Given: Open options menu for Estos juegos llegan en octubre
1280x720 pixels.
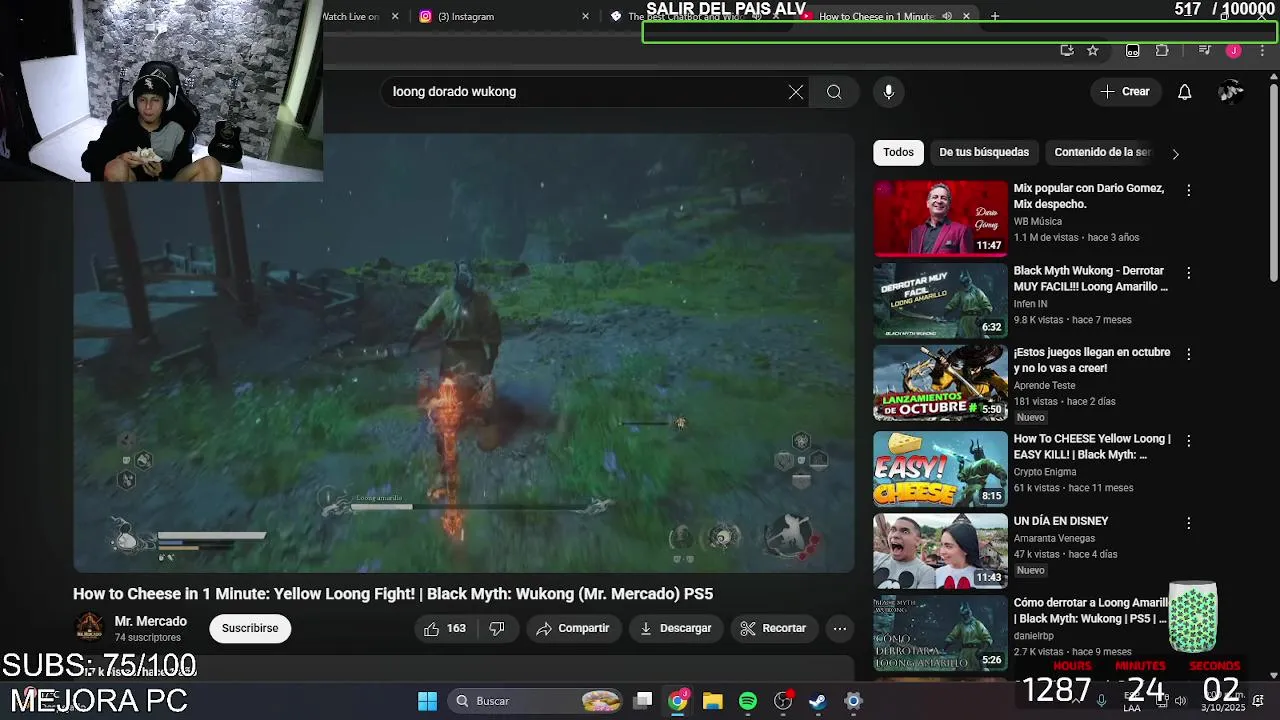Looking at the screenshot, I should (1188, 354).
